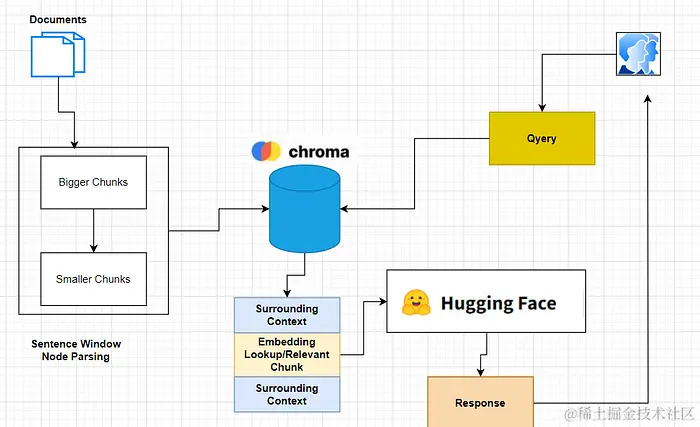
Task: Click the Hugging Face emoji logo
Action: (416, 302)
